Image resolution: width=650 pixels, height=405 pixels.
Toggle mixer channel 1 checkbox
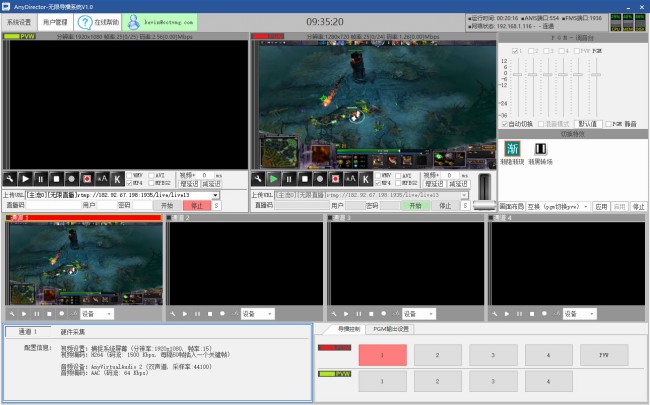click(x=515, y=51)
